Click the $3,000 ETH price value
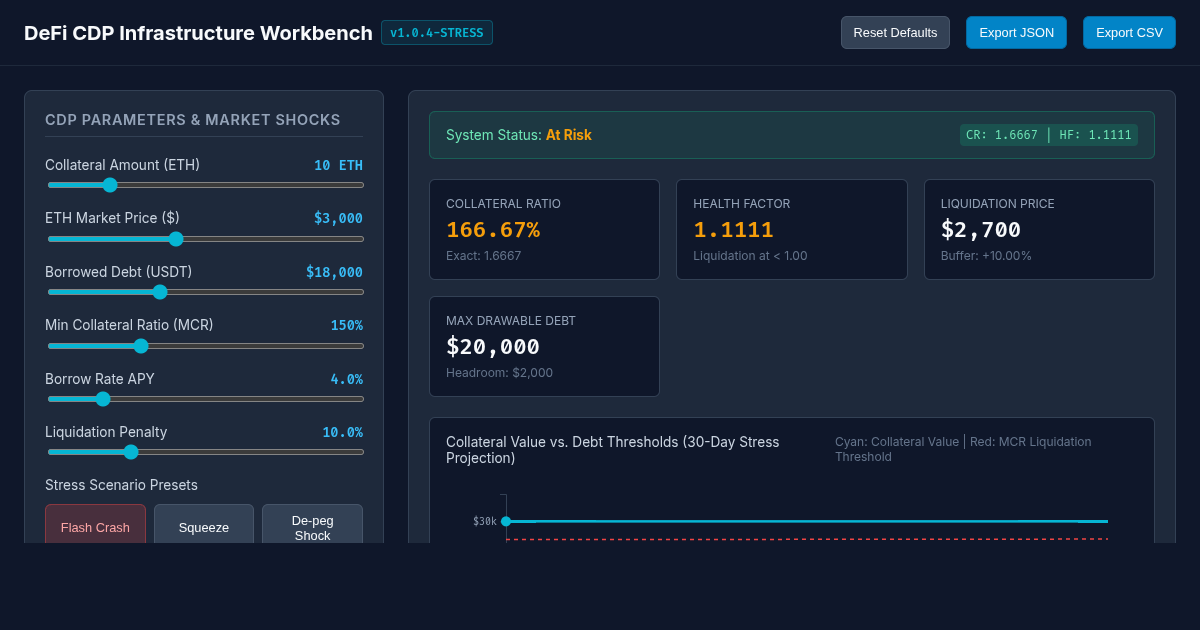Viewport: 1200px width, 630px height. click(x=338, y=218)
